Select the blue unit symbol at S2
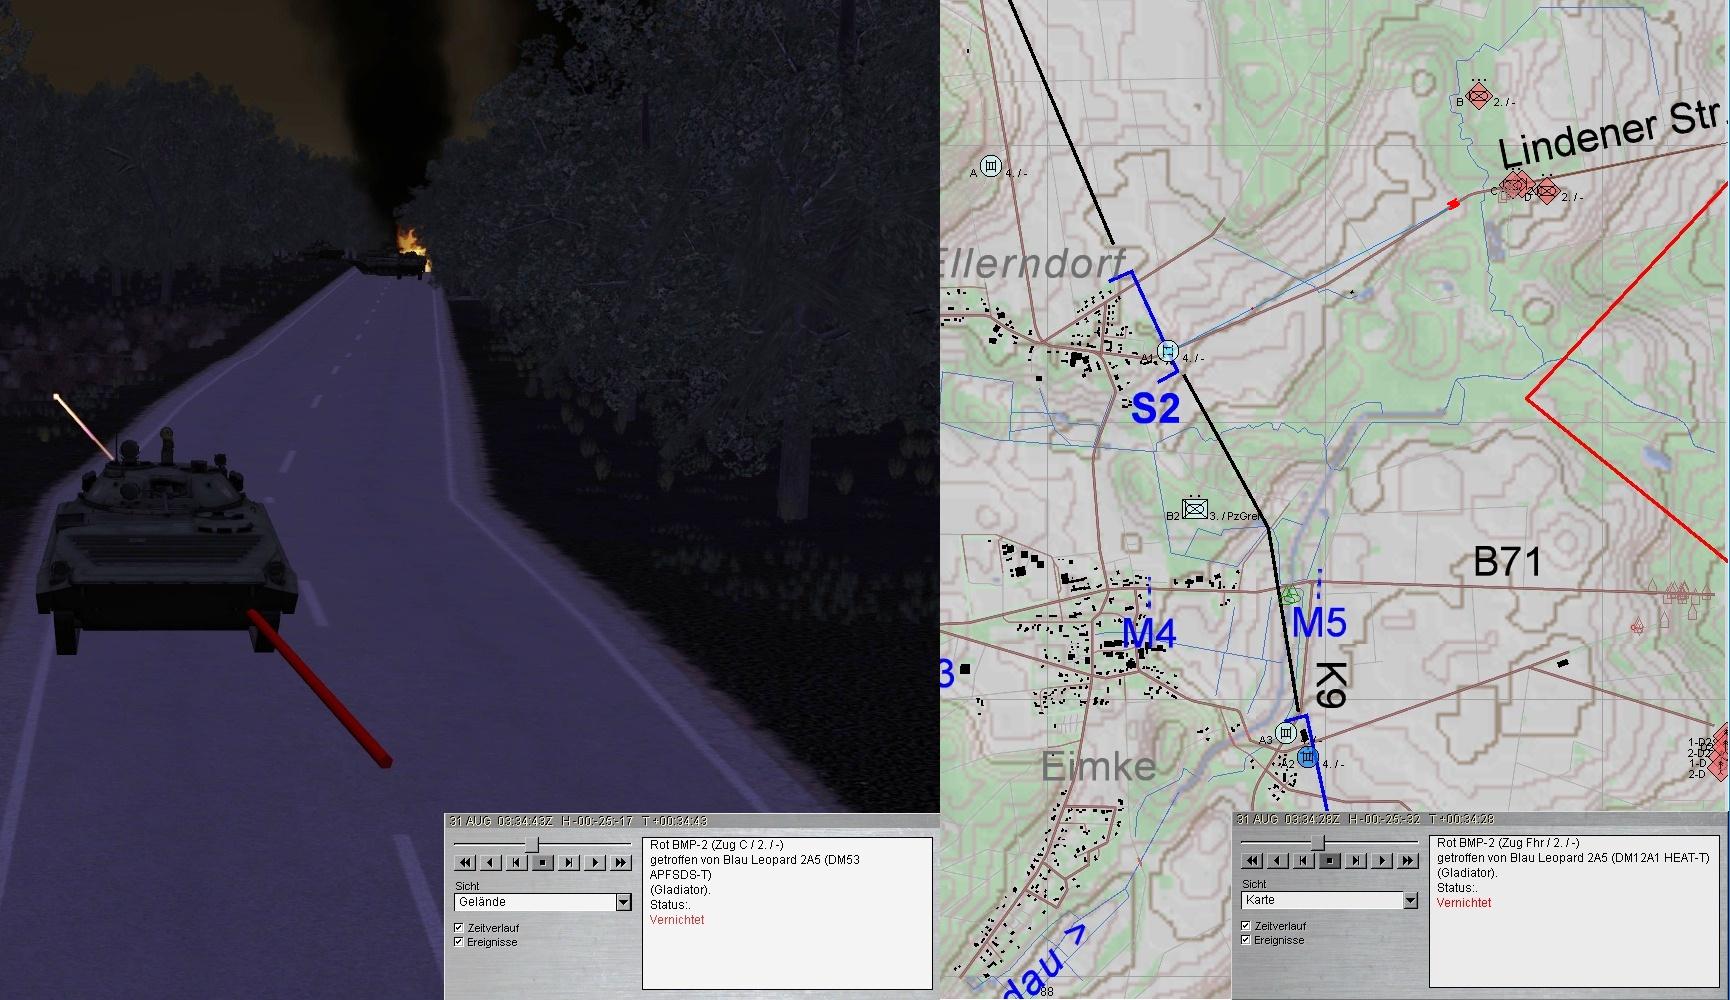Image resolution: width=1730 pixels, height=1000 pixels. point(1167,351)
